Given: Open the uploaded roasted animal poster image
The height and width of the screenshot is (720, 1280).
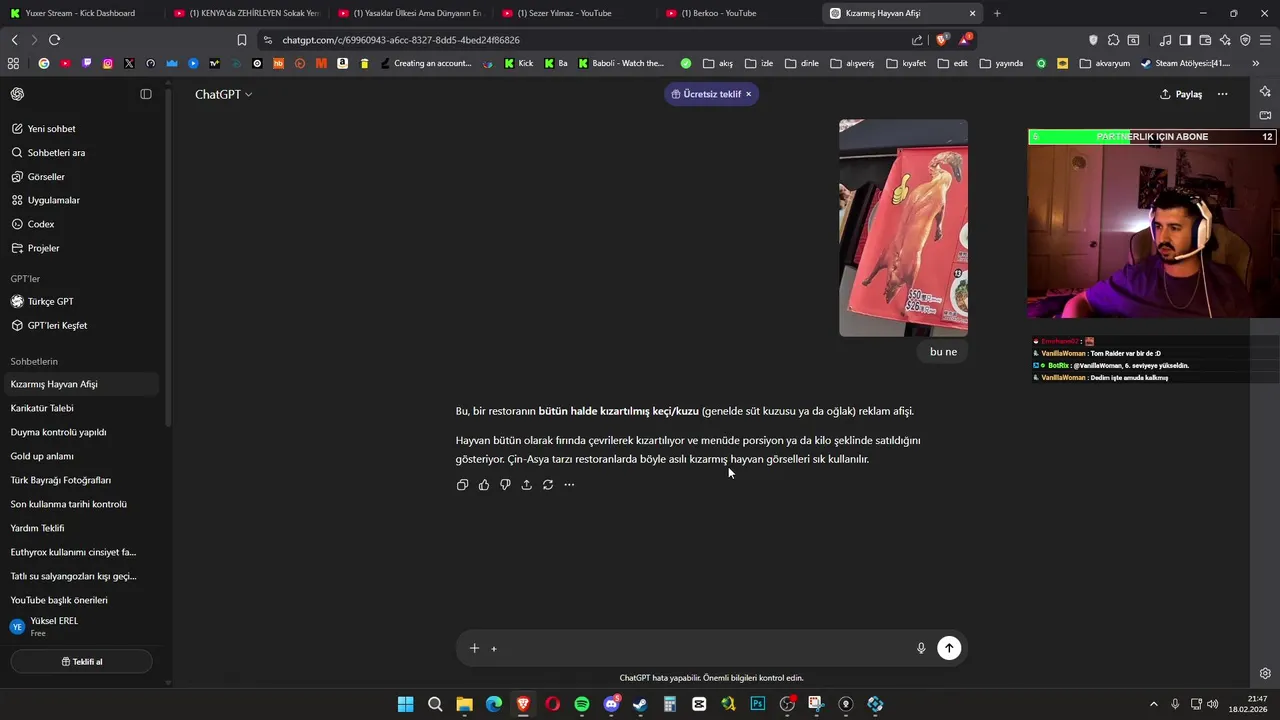Looking at the screenshot, I should (903, 228).
